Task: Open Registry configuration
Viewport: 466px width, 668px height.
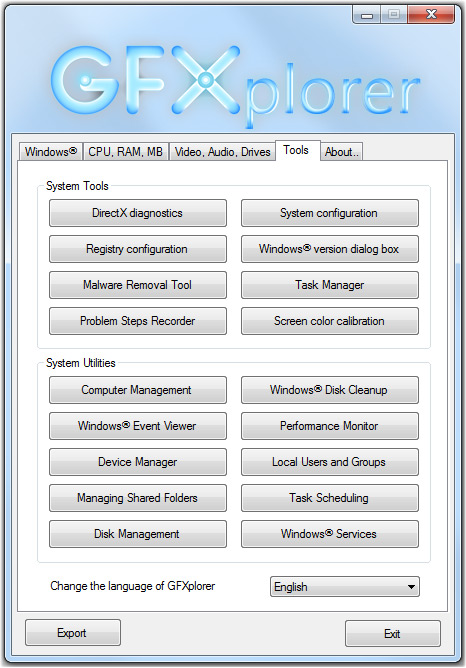Action: click(138, 249)
